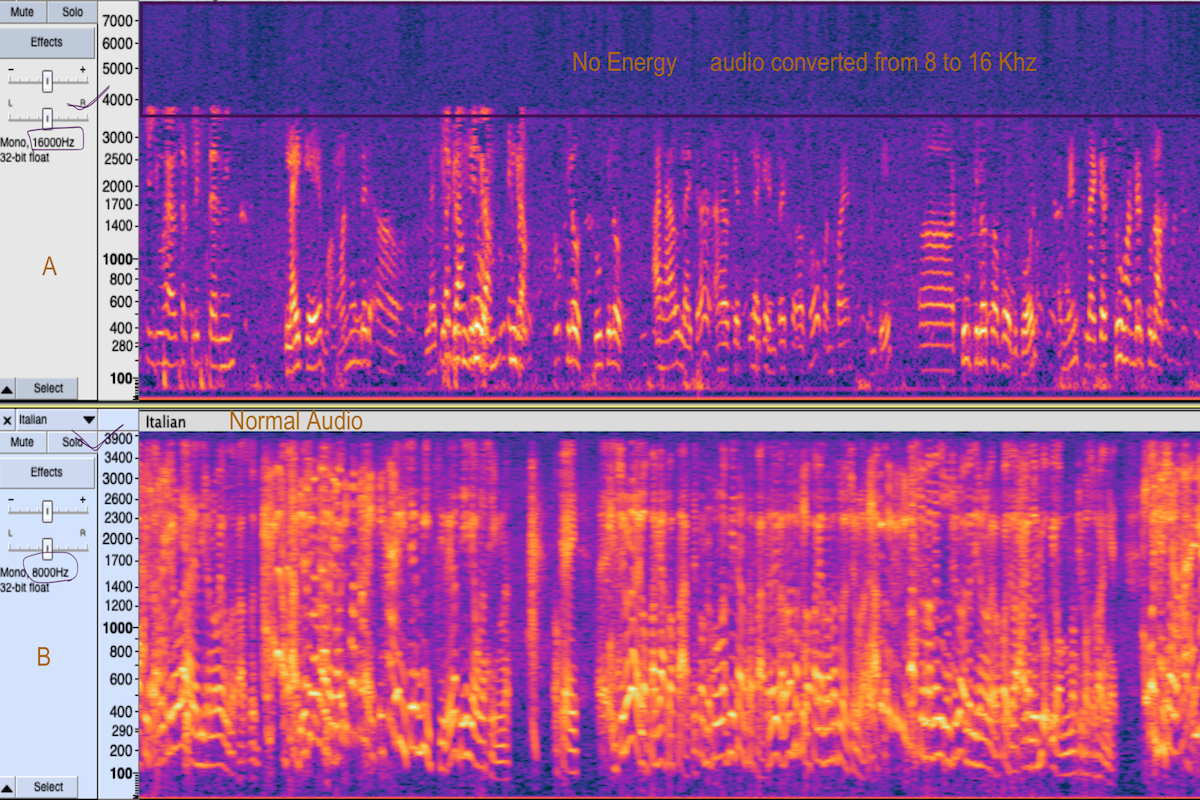Solo the 16000Hz track A

coord(72,12)
